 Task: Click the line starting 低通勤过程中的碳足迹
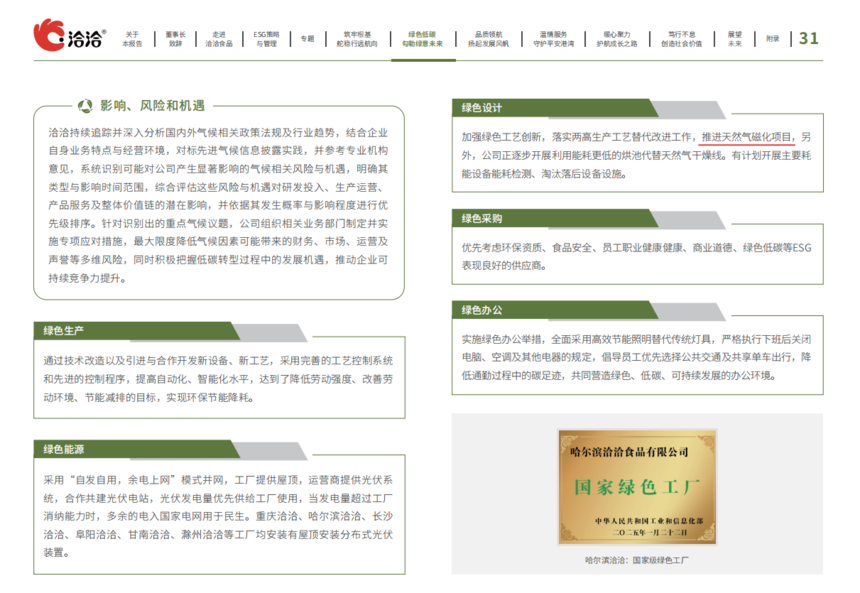click(619, 376)
